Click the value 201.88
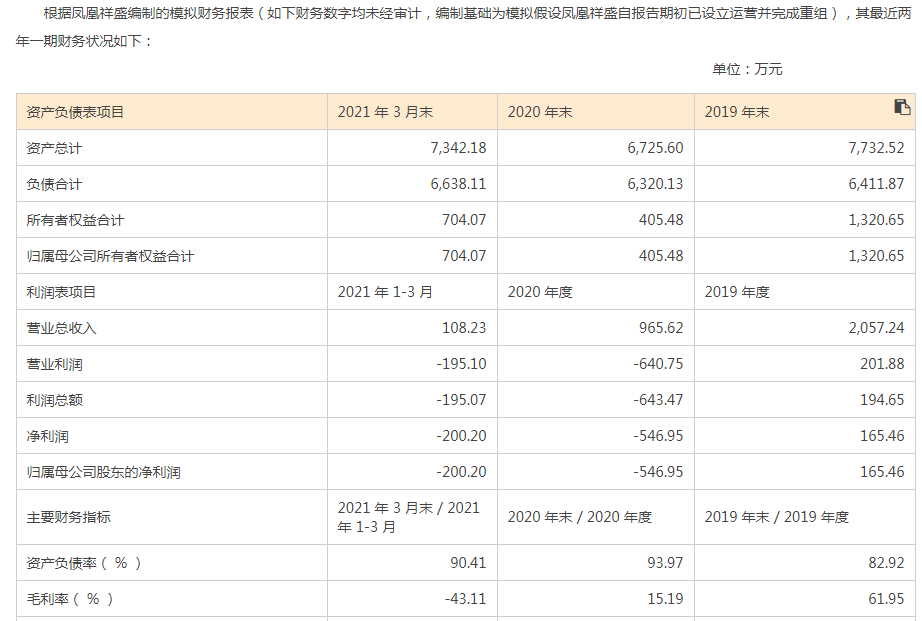Image resolution: width=922 pixels, height=621 pixels. coord(882,363)
